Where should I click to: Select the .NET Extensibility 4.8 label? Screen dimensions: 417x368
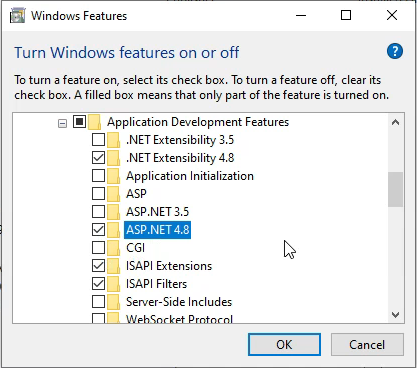point(180,158)
